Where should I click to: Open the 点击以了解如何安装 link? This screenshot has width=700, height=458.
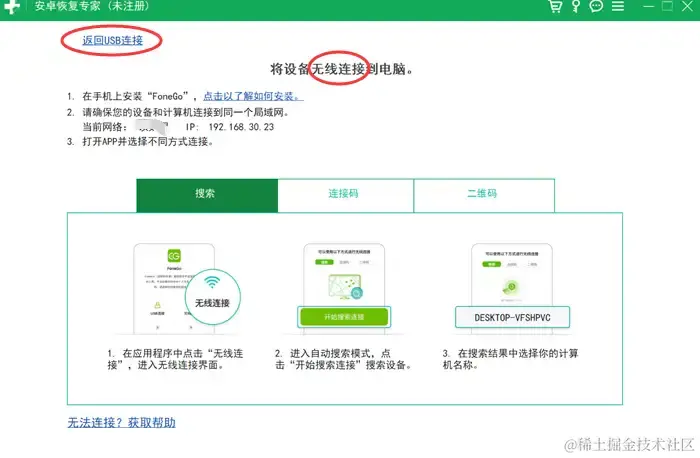click(x=253, y=96)
